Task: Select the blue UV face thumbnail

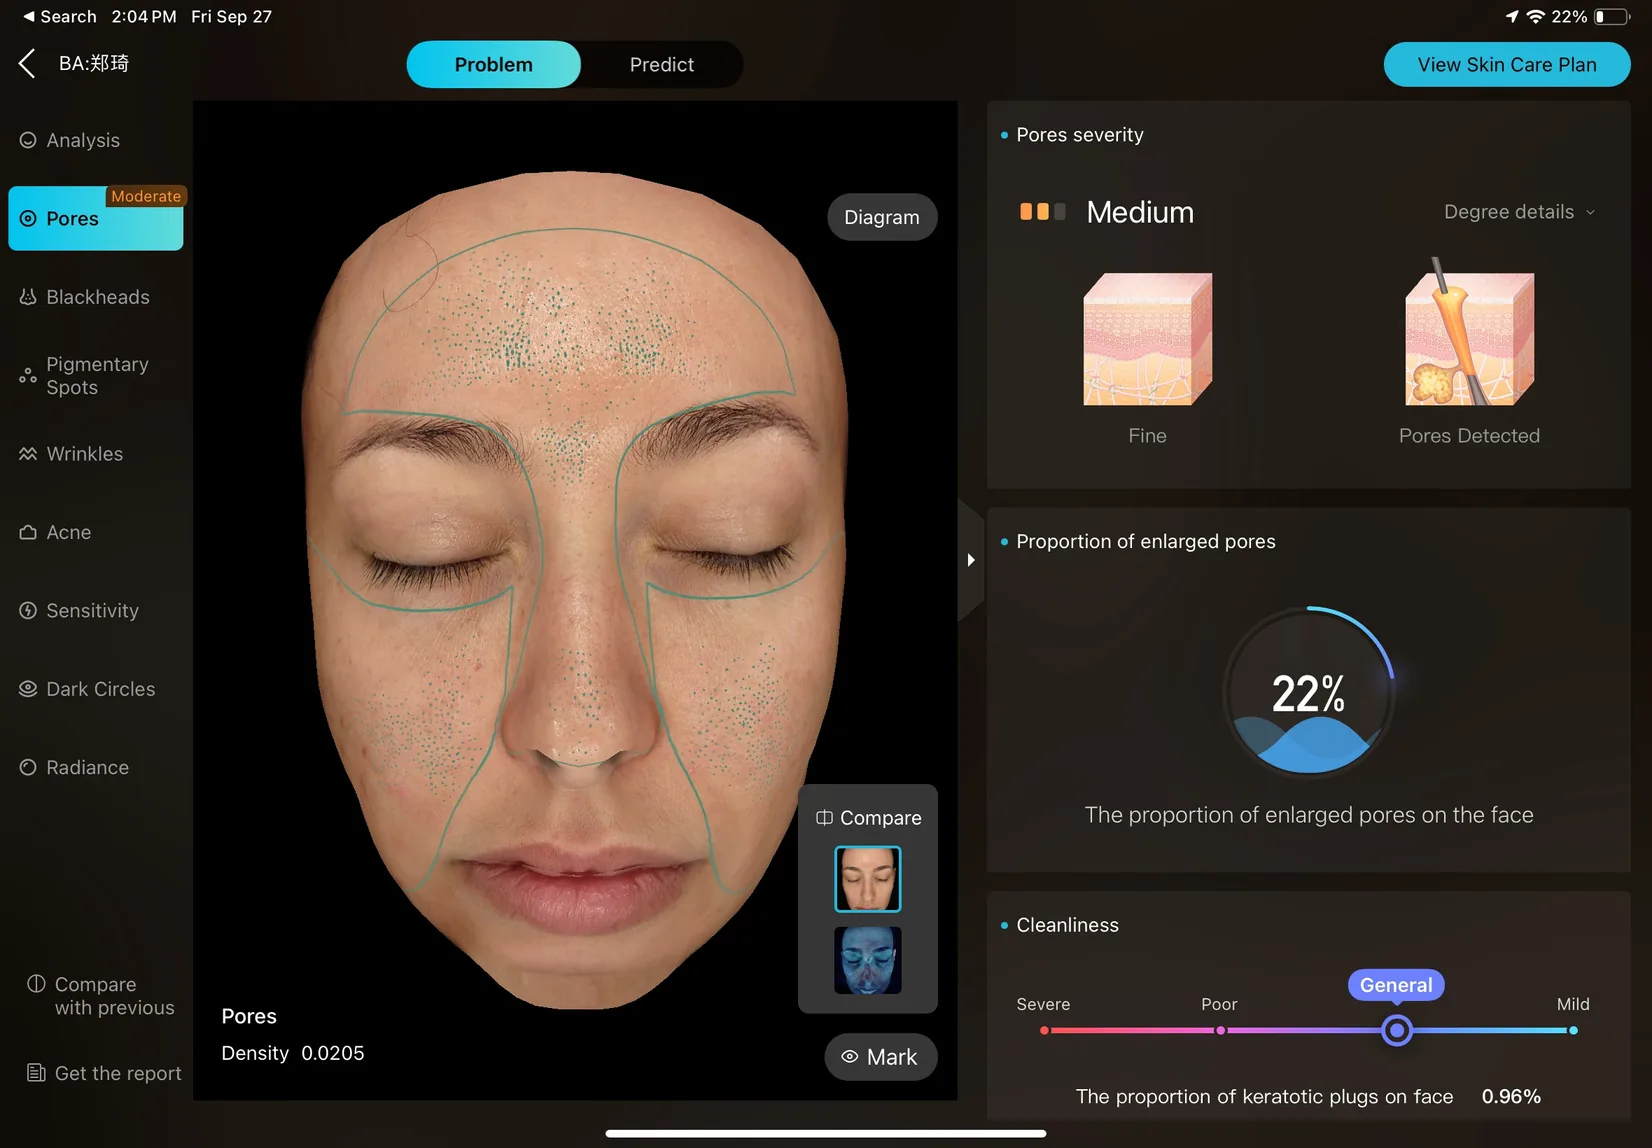Action: [868, 960]
